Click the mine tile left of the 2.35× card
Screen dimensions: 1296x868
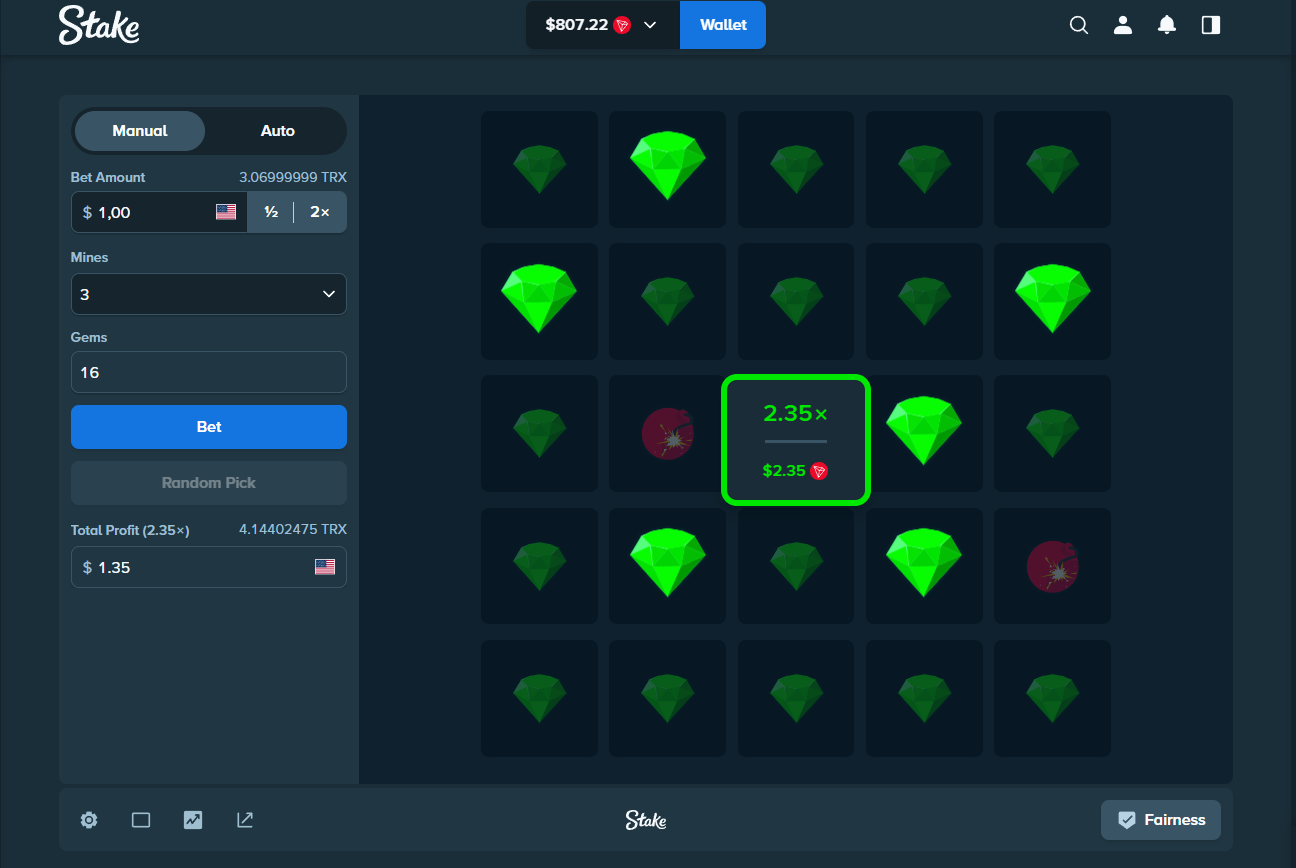coord(668,433)
